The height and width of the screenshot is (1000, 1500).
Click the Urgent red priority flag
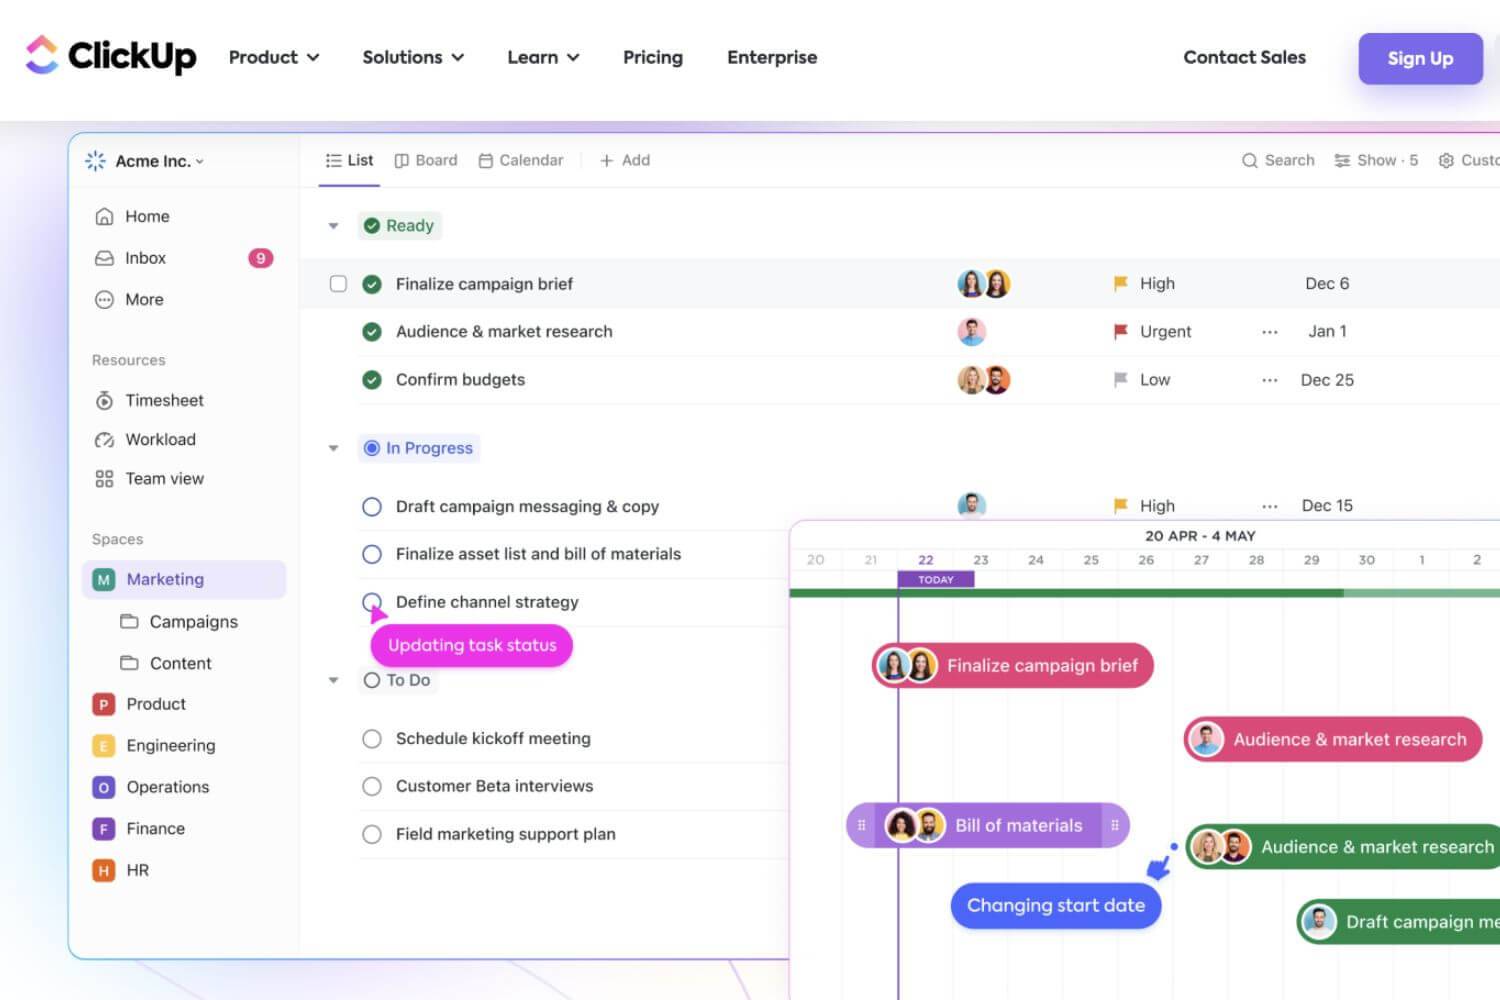click(1121, 331)
